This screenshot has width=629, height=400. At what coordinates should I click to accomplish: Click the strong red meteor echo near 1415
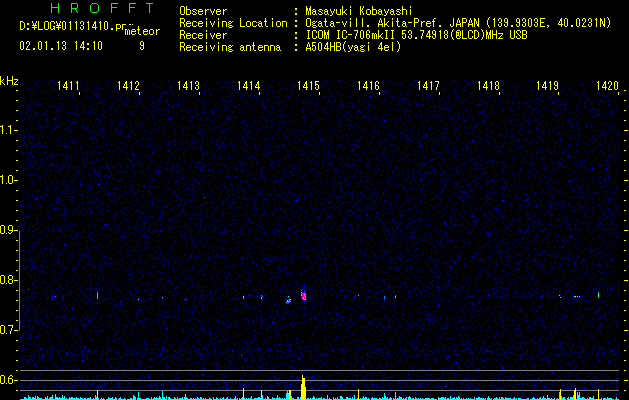(x=303, y=295)
